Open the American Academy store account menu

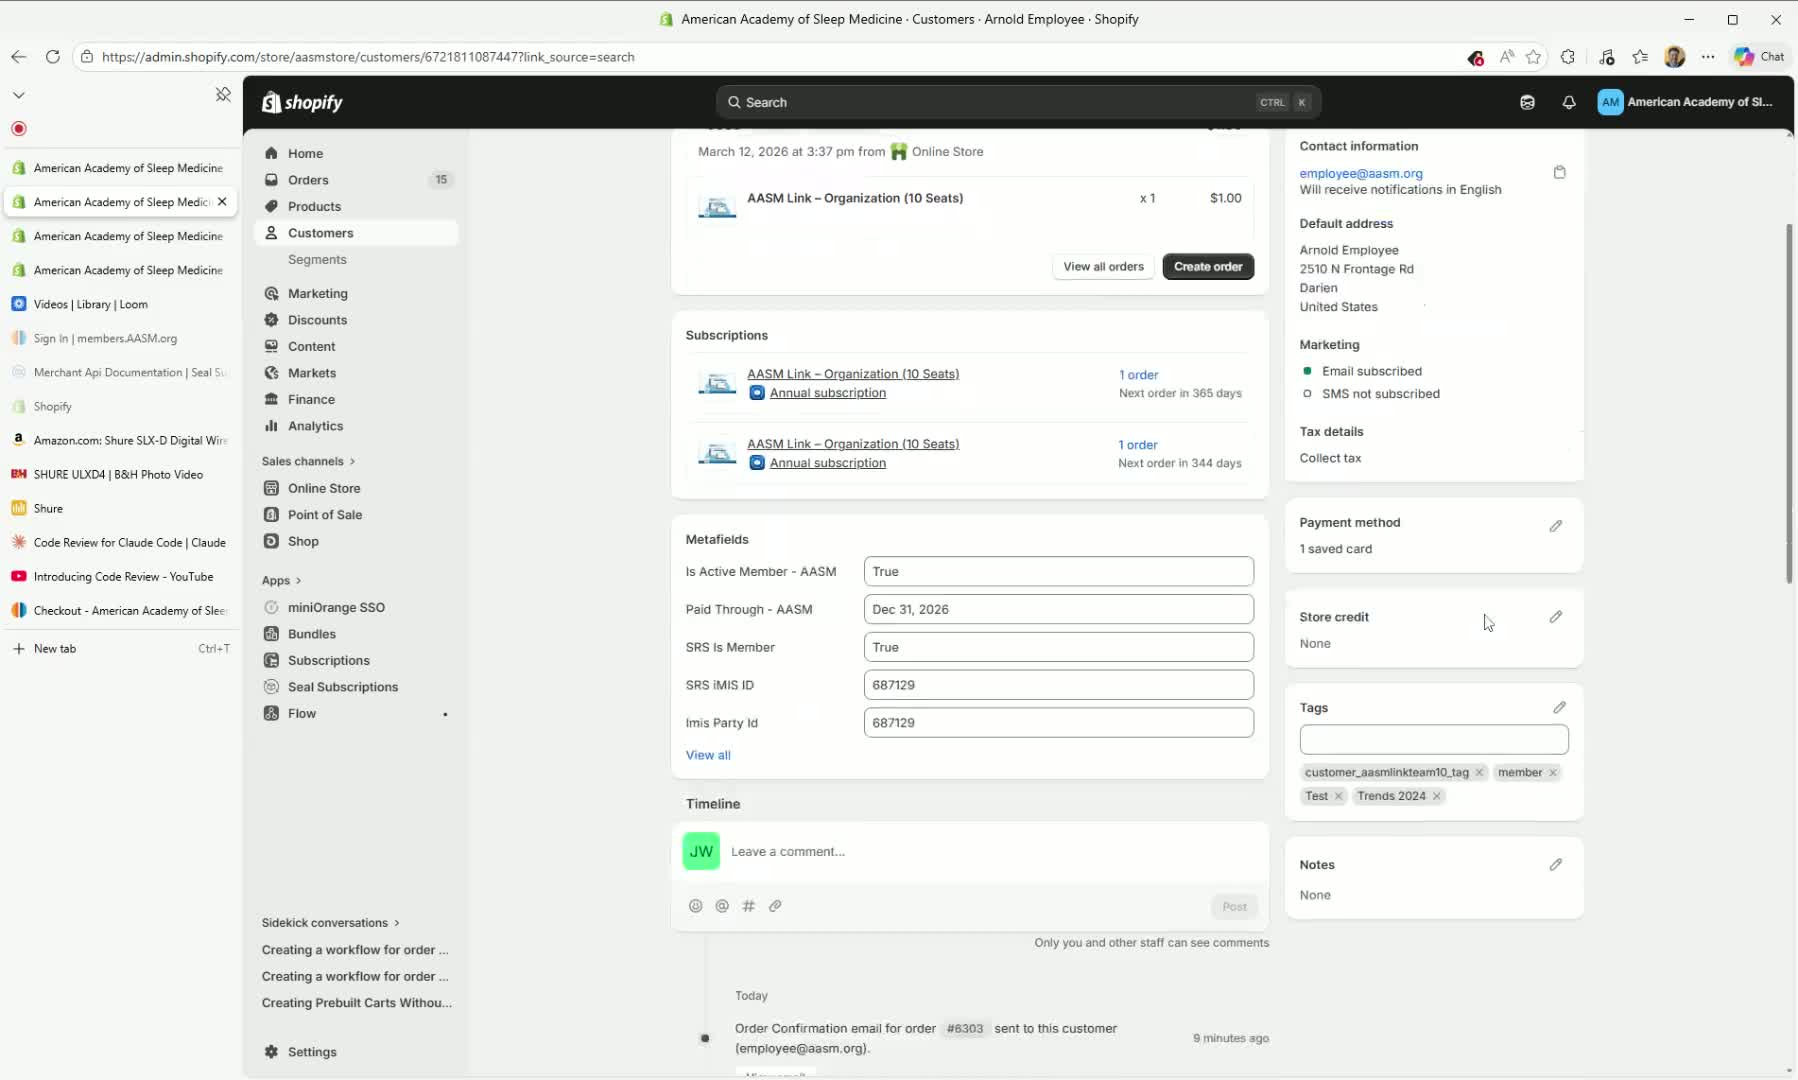[1686, 102]
